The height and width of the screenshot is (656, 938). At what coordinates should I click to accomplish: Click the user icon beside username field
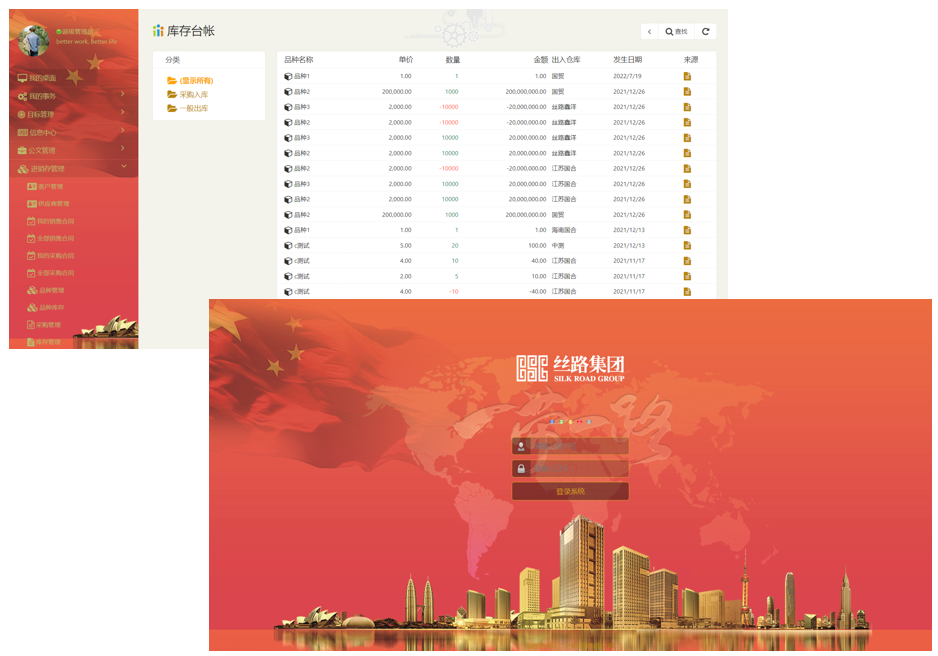coord(520,446)
